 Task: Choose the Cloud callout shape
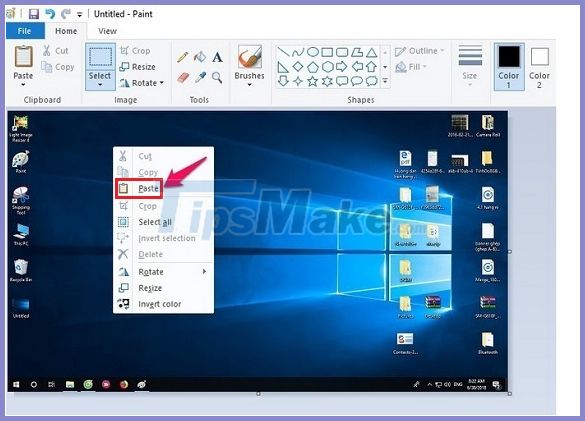[x=372, y=81]
